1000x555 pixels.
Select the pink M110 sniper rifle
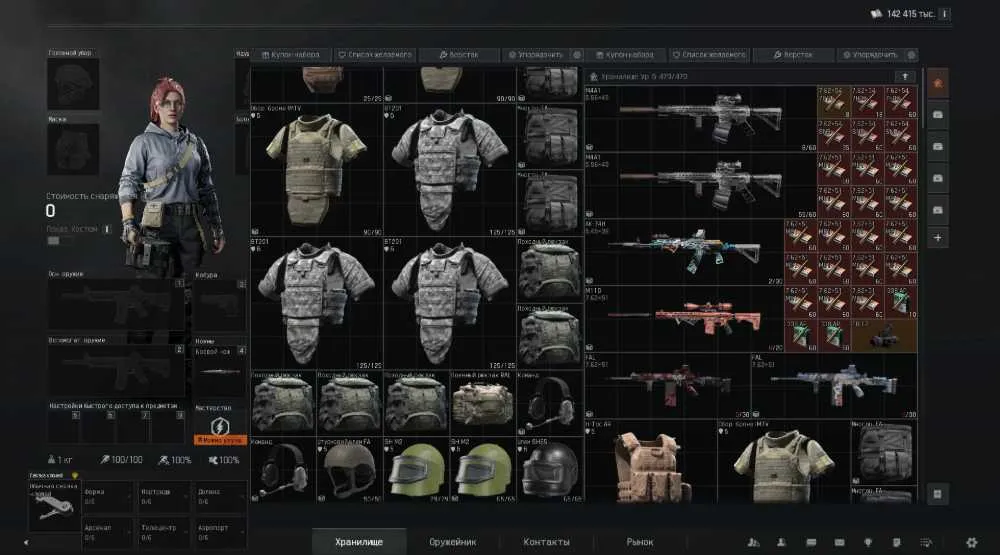click(684, 318)
